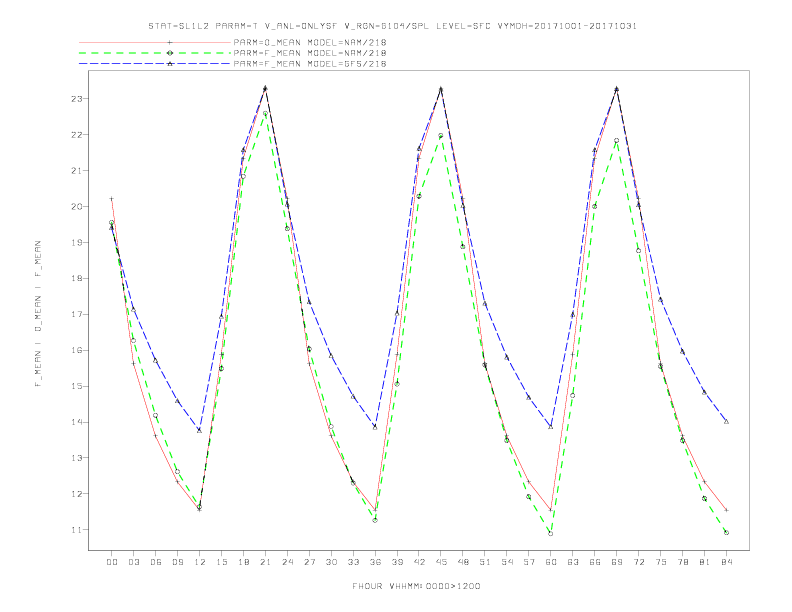Click x-axis tick label 75

(661, 562)
